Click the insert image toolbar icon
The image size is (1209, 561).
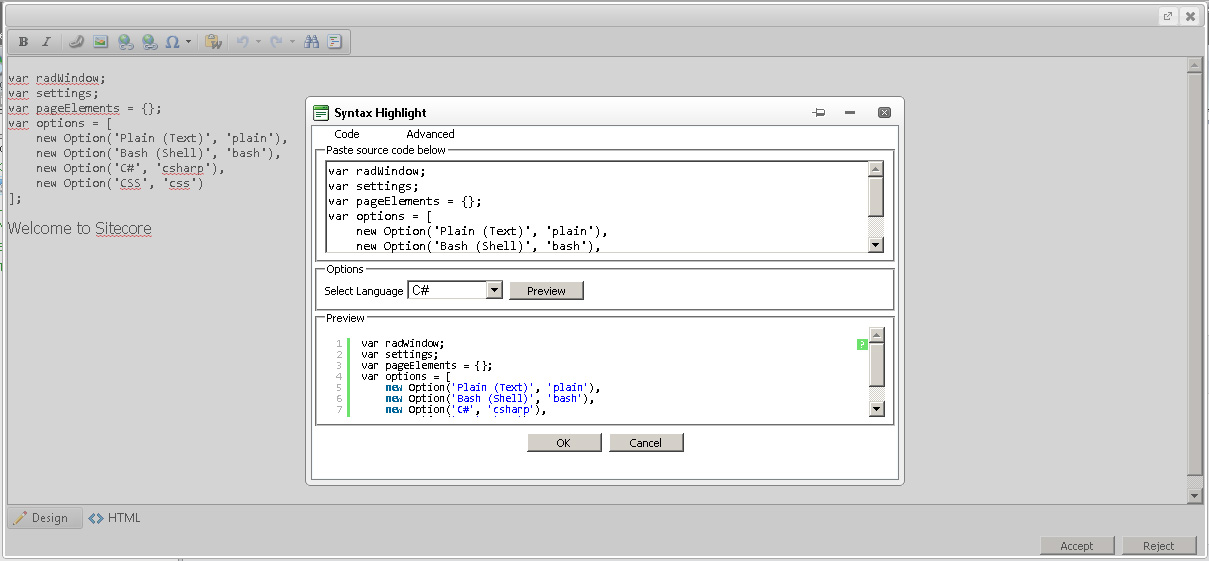100,42
